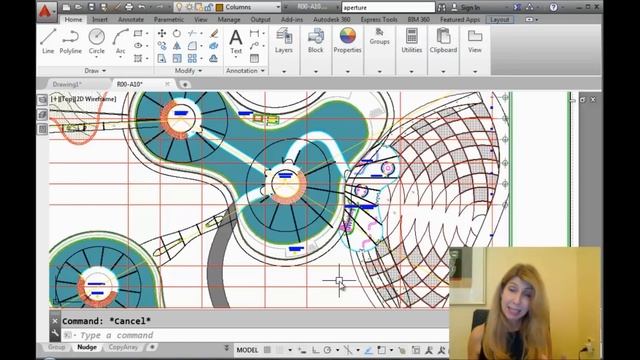The image size is (640, 360).
Task: Activate the Fillet tool
Action: click(x=192, y=46)
